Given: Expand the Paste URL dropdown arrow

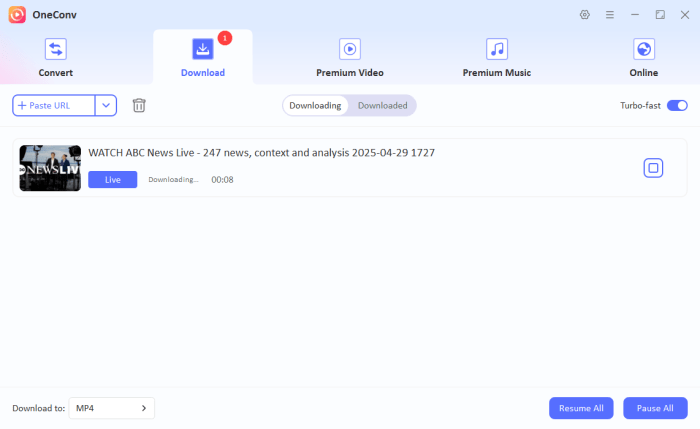Looking at the screenshot, I should pyautogui.click(x=106, y=106).
